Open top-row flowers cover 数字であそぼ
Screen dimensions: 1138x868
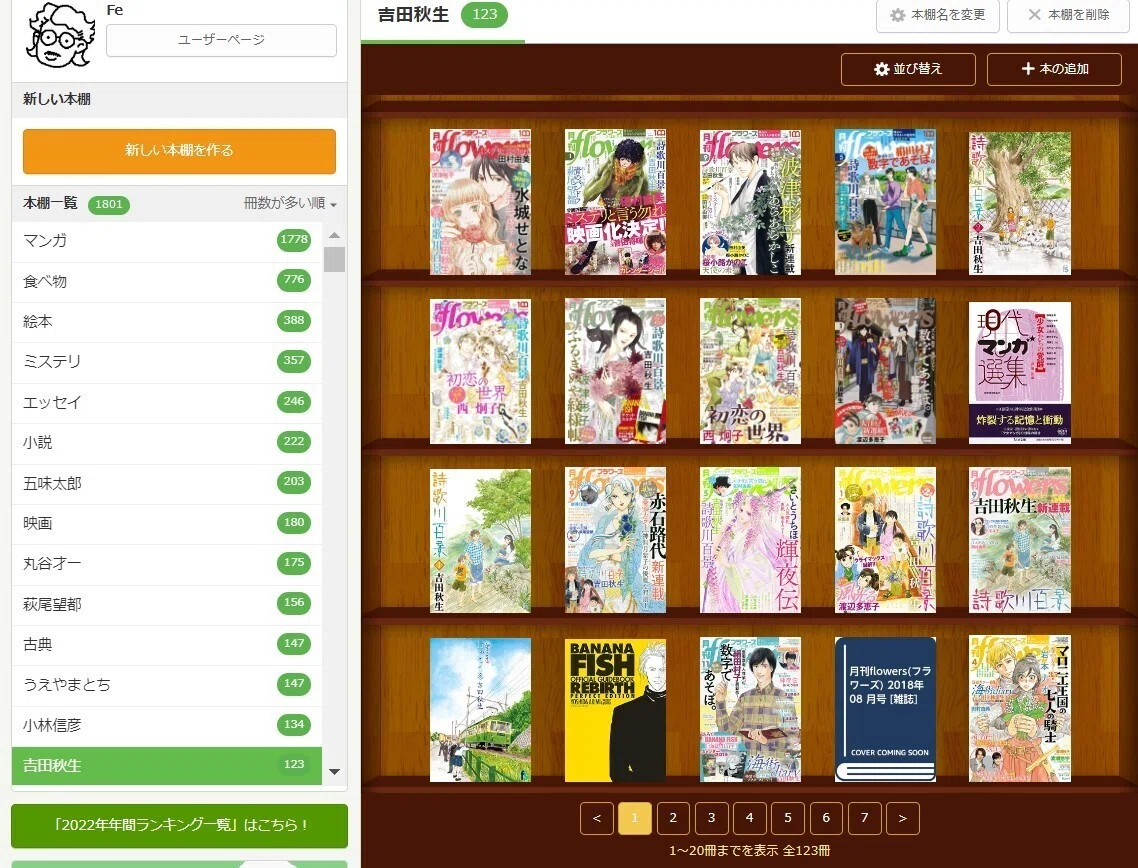(x=885, y=202)
